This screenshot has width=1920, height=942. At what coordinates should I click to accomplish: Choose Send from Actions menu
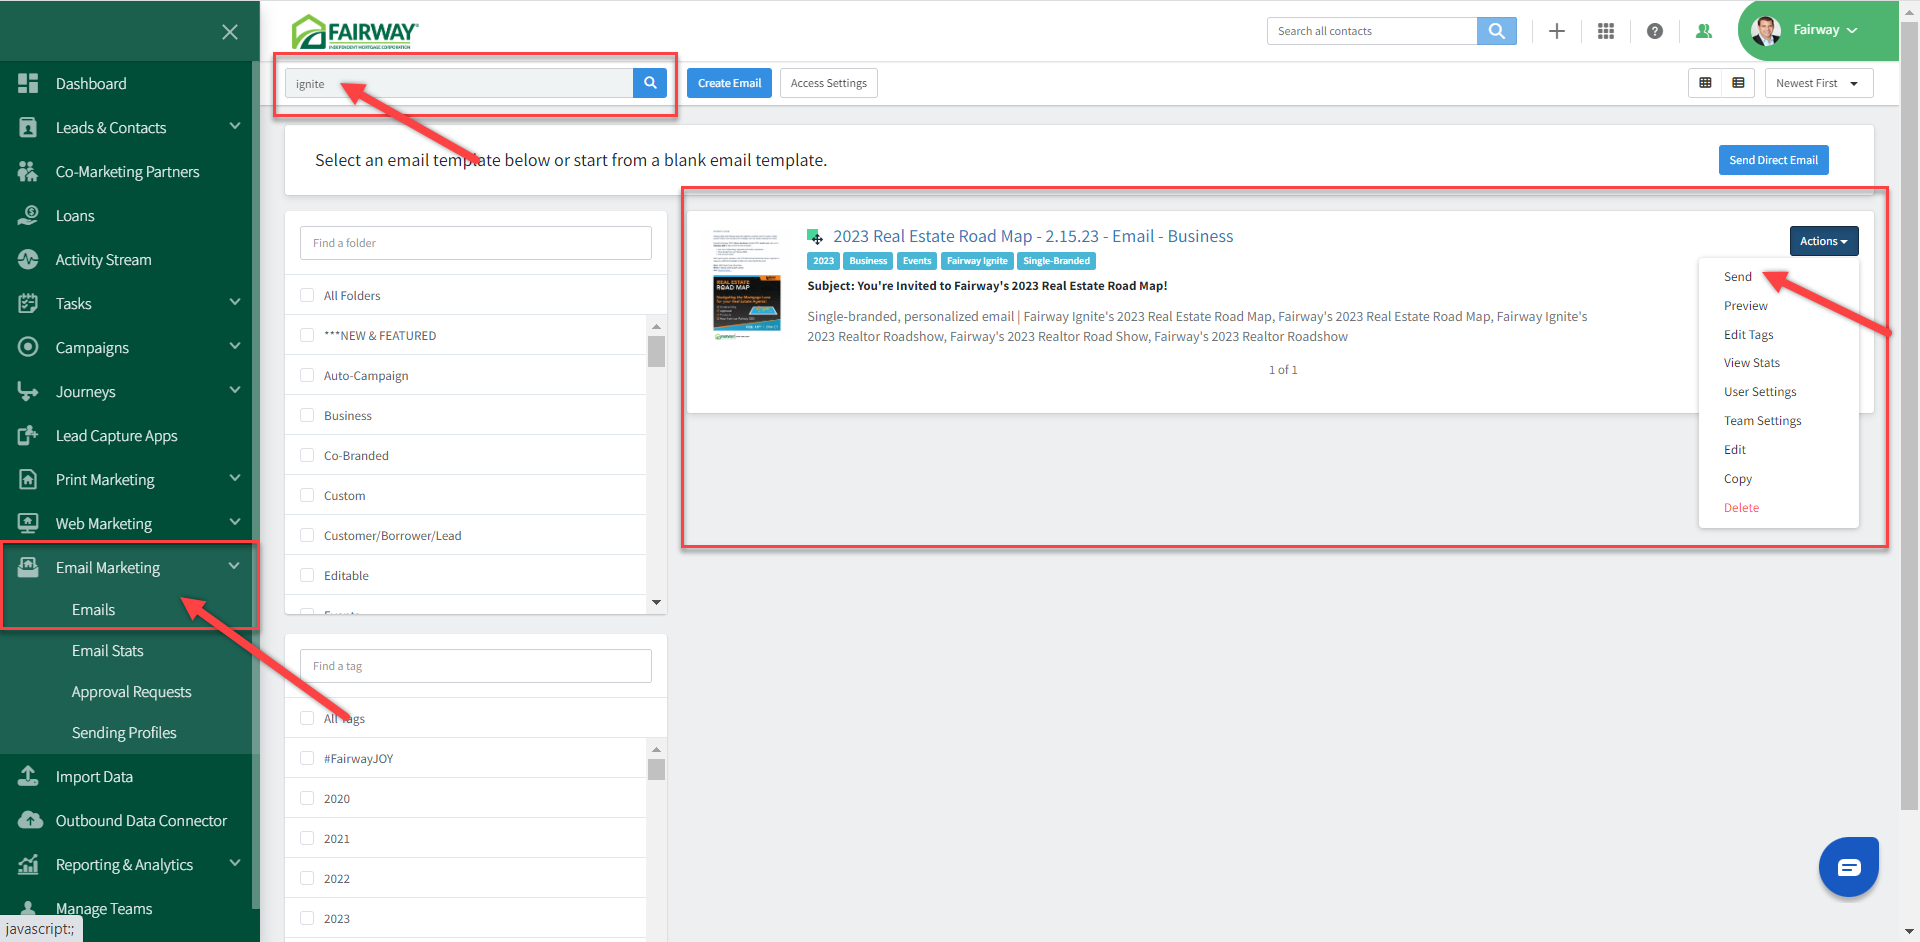pos(1738,277)
